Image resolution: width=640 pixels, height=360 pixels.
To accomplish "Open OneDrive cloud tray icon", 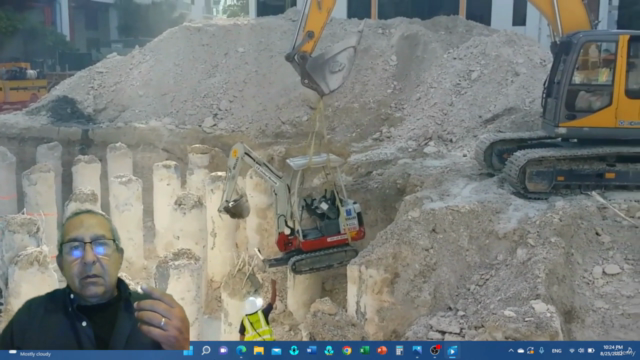I will [521, 351].
